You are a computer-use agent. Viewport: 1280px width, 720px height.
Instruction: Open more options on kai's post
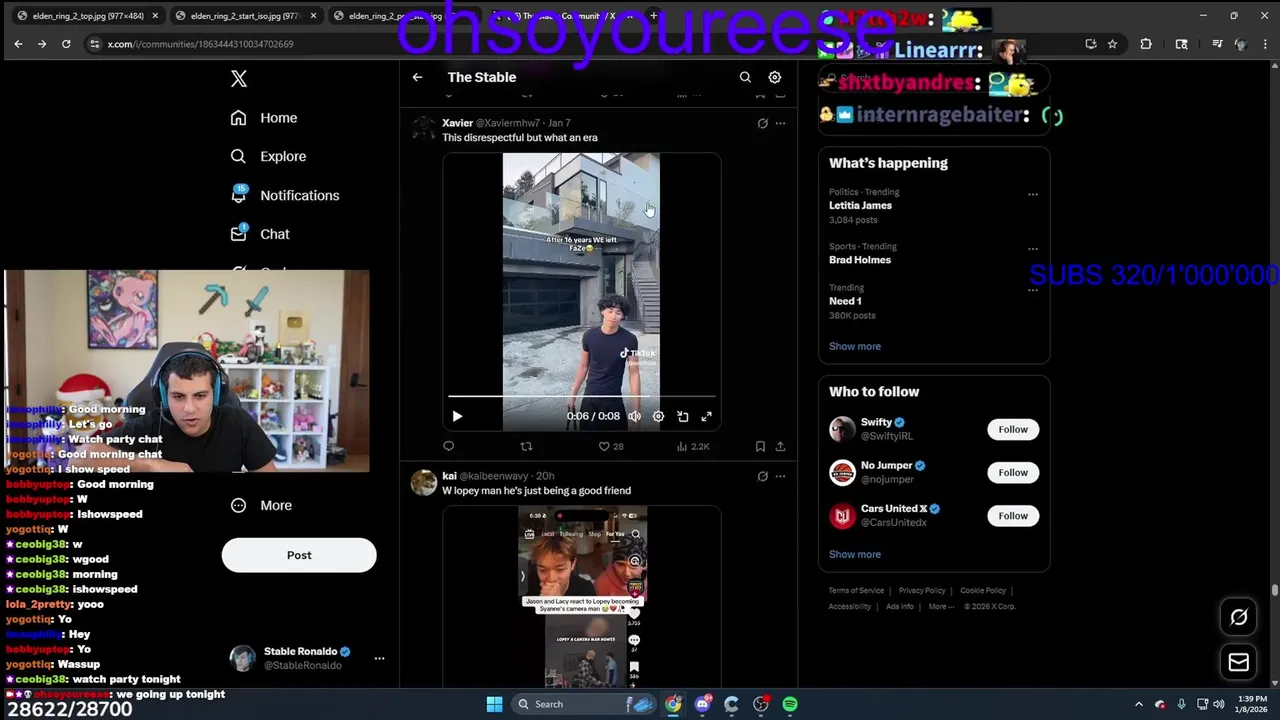(x=780, y=476)
